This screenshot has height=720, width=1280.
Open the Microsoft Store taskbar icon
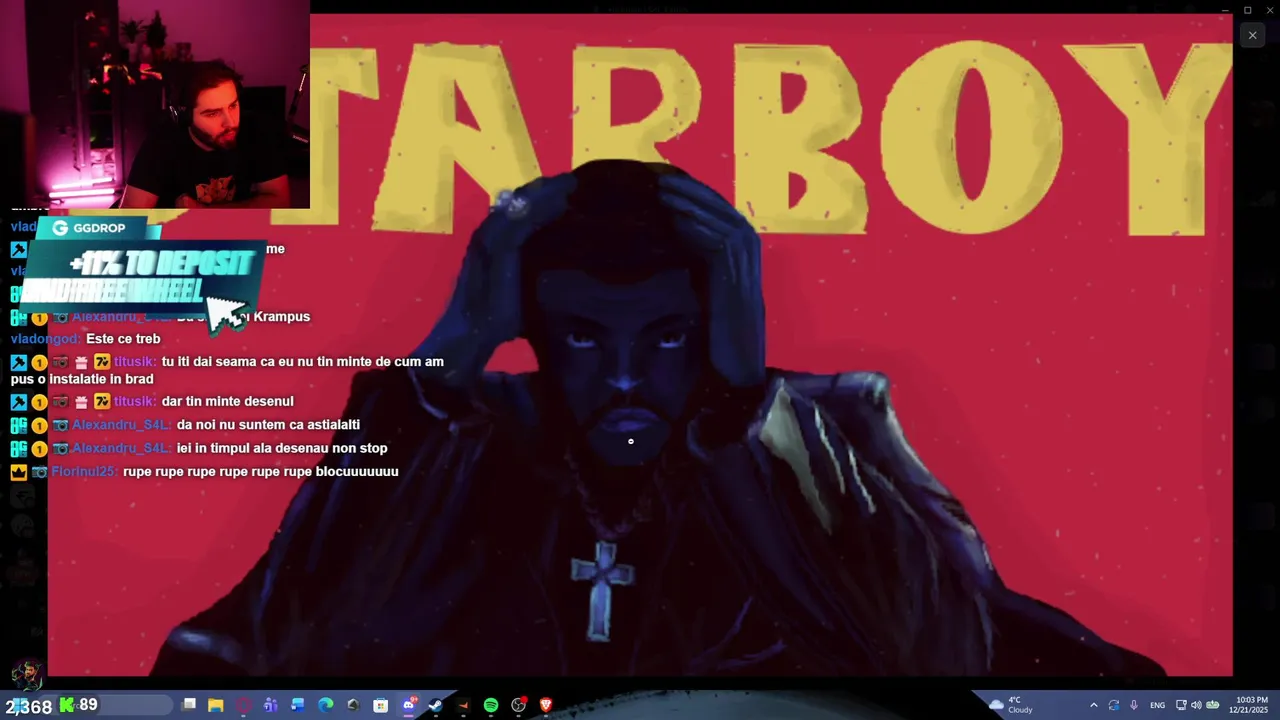click(x=380, y=705)
